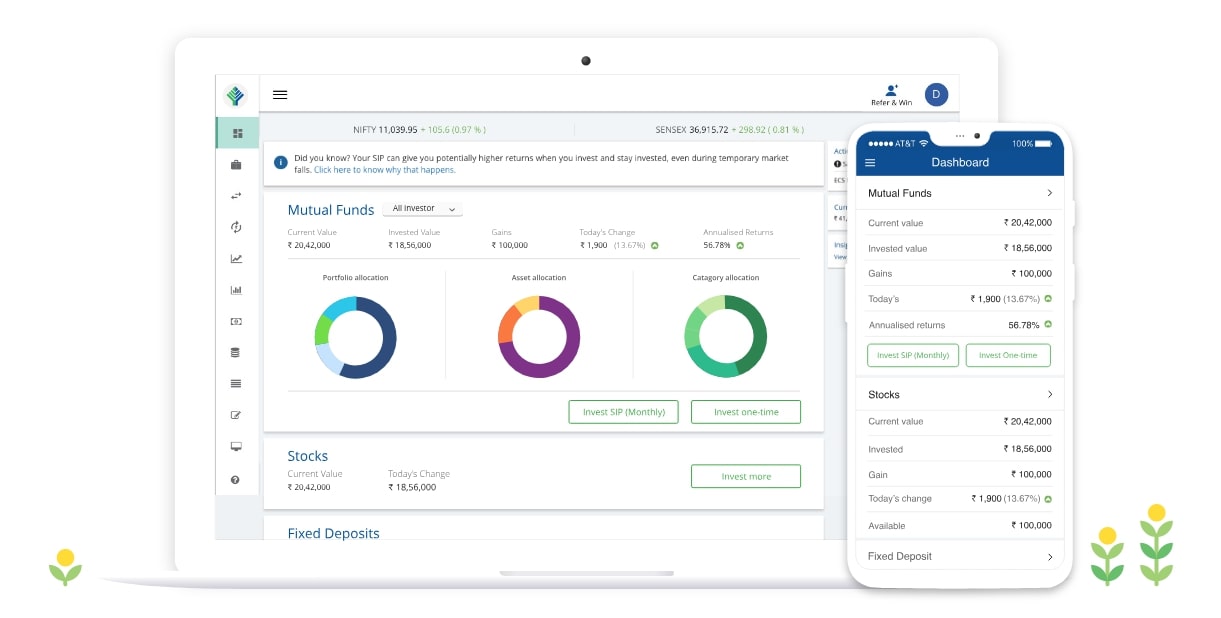Click the cash note icon in the sidebar
The height and width of the screenshot is (618, 1221).
coord(237,322)
